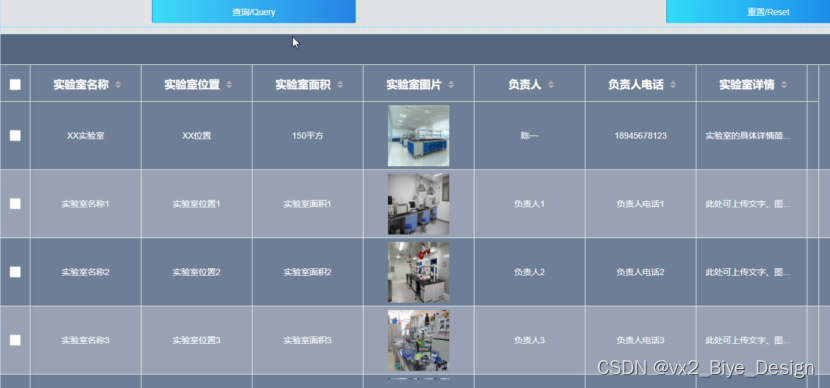
Task: Select the 实验室名称2 cell
Action: [x=86, y=272]
